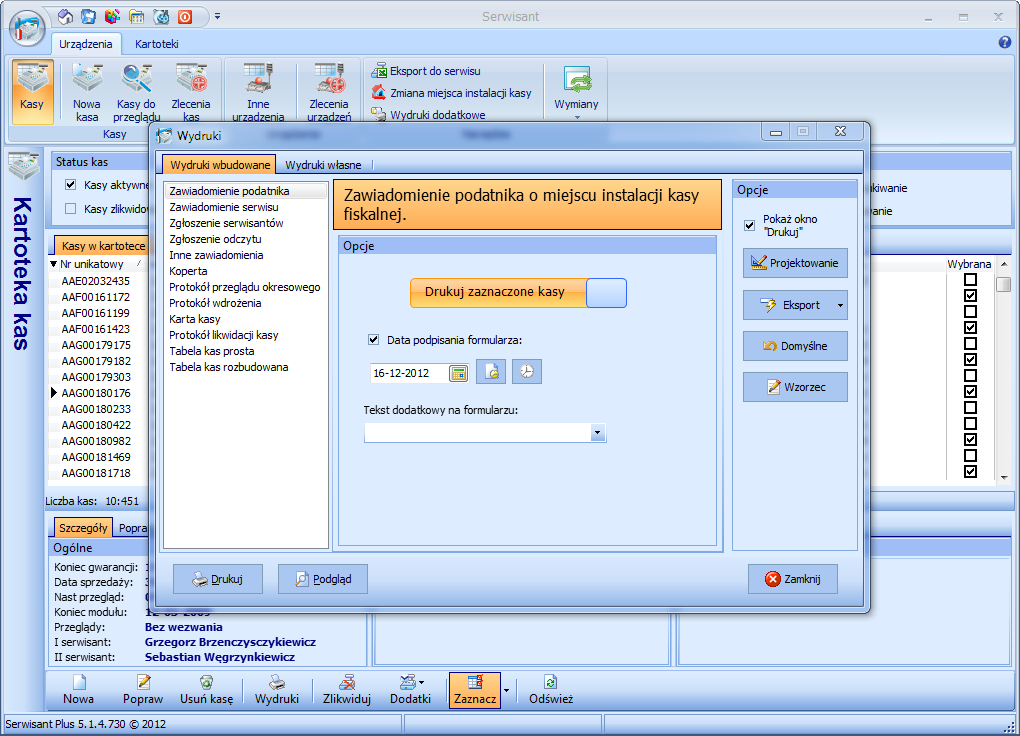Click Usuń kasę in the bottom toolbar
Screen dimensions: 1020x736
pos(206,690)
